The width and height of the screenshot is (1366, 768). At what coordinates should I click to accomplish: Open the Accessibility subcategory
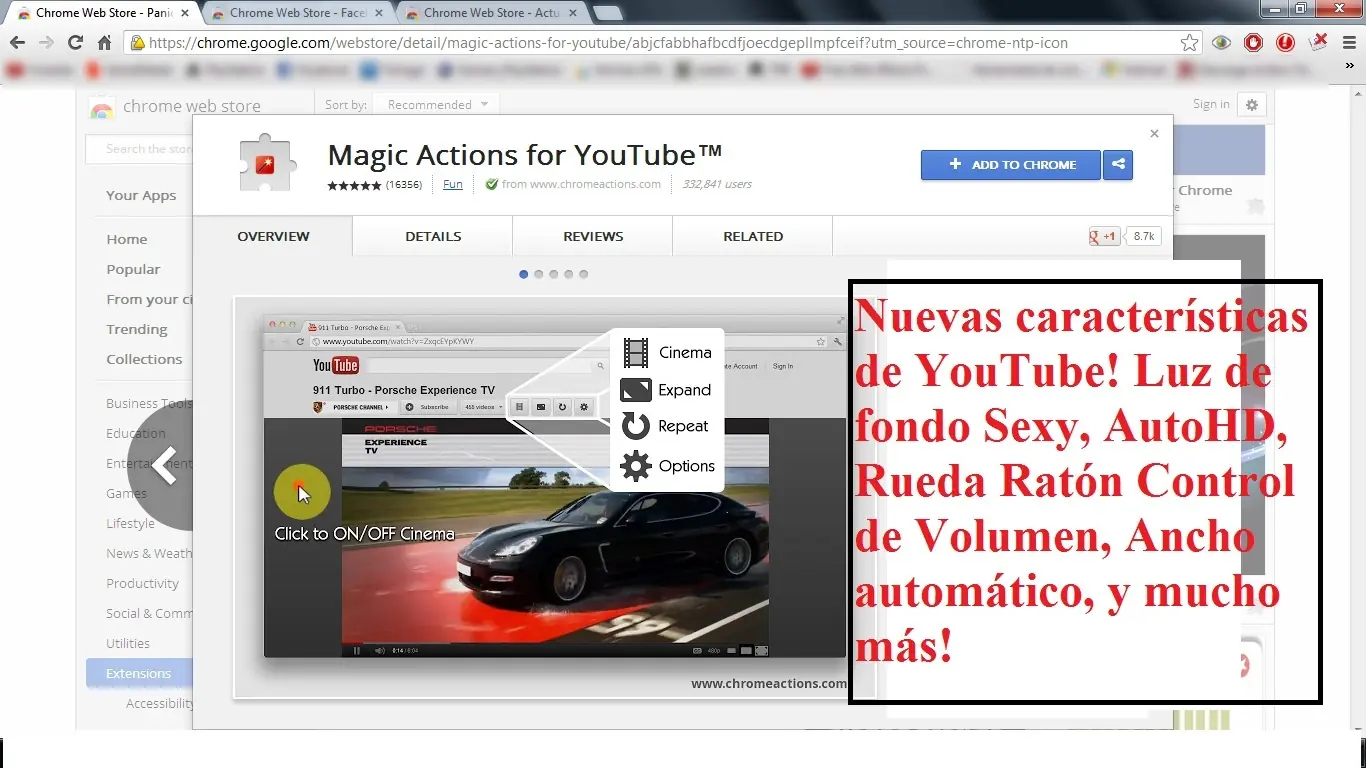pyautogui.click(x=159, y=703)
